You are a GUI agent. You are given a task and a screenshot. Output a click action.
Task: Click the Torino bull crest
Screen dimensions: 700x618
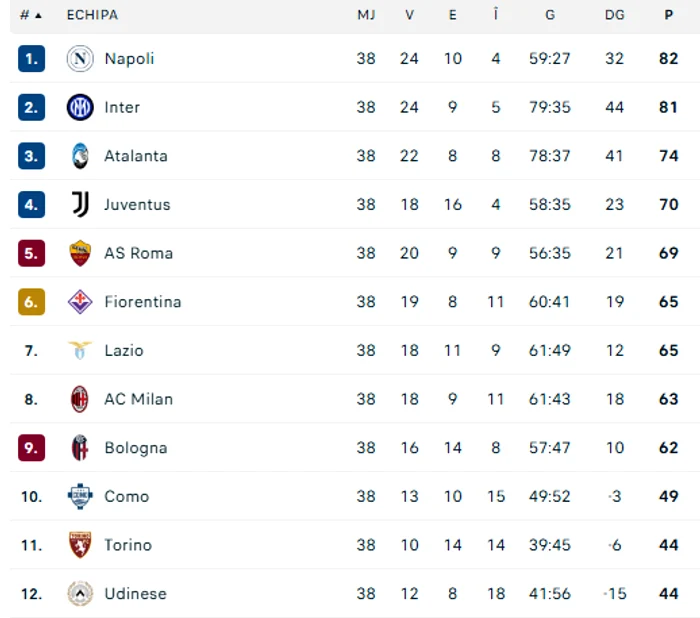click(80, 545)
